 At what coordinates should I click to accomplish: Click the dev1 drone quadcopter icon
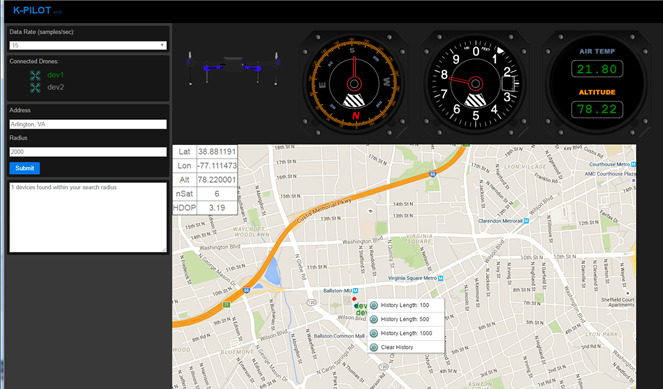(x=35, y=75)
